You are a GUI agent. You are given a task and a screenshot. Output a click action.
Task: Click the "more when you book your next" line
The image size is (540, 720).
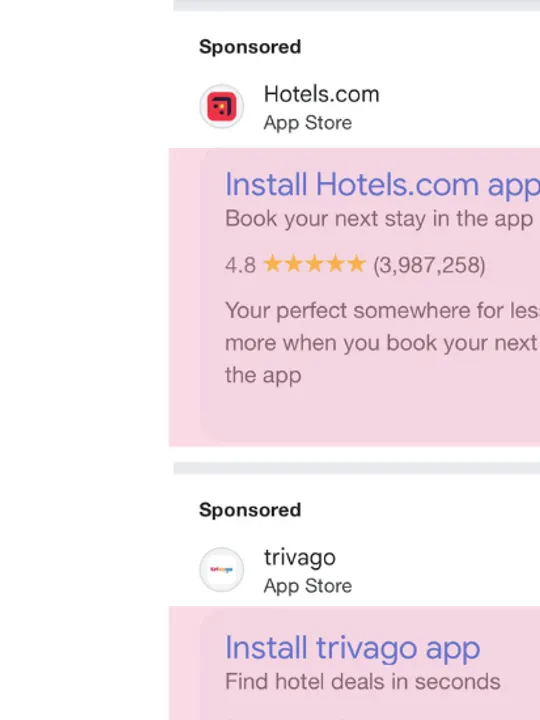[x=381, y=343]
